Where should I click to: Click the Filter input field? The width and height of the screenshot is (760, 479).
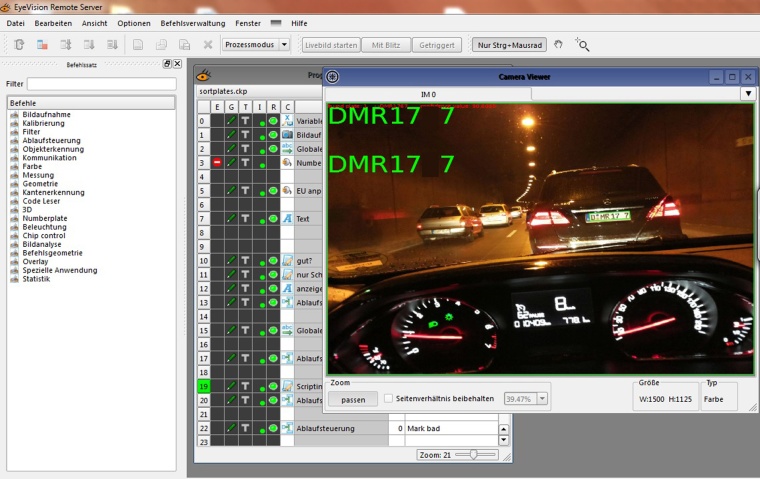[101, 84]
